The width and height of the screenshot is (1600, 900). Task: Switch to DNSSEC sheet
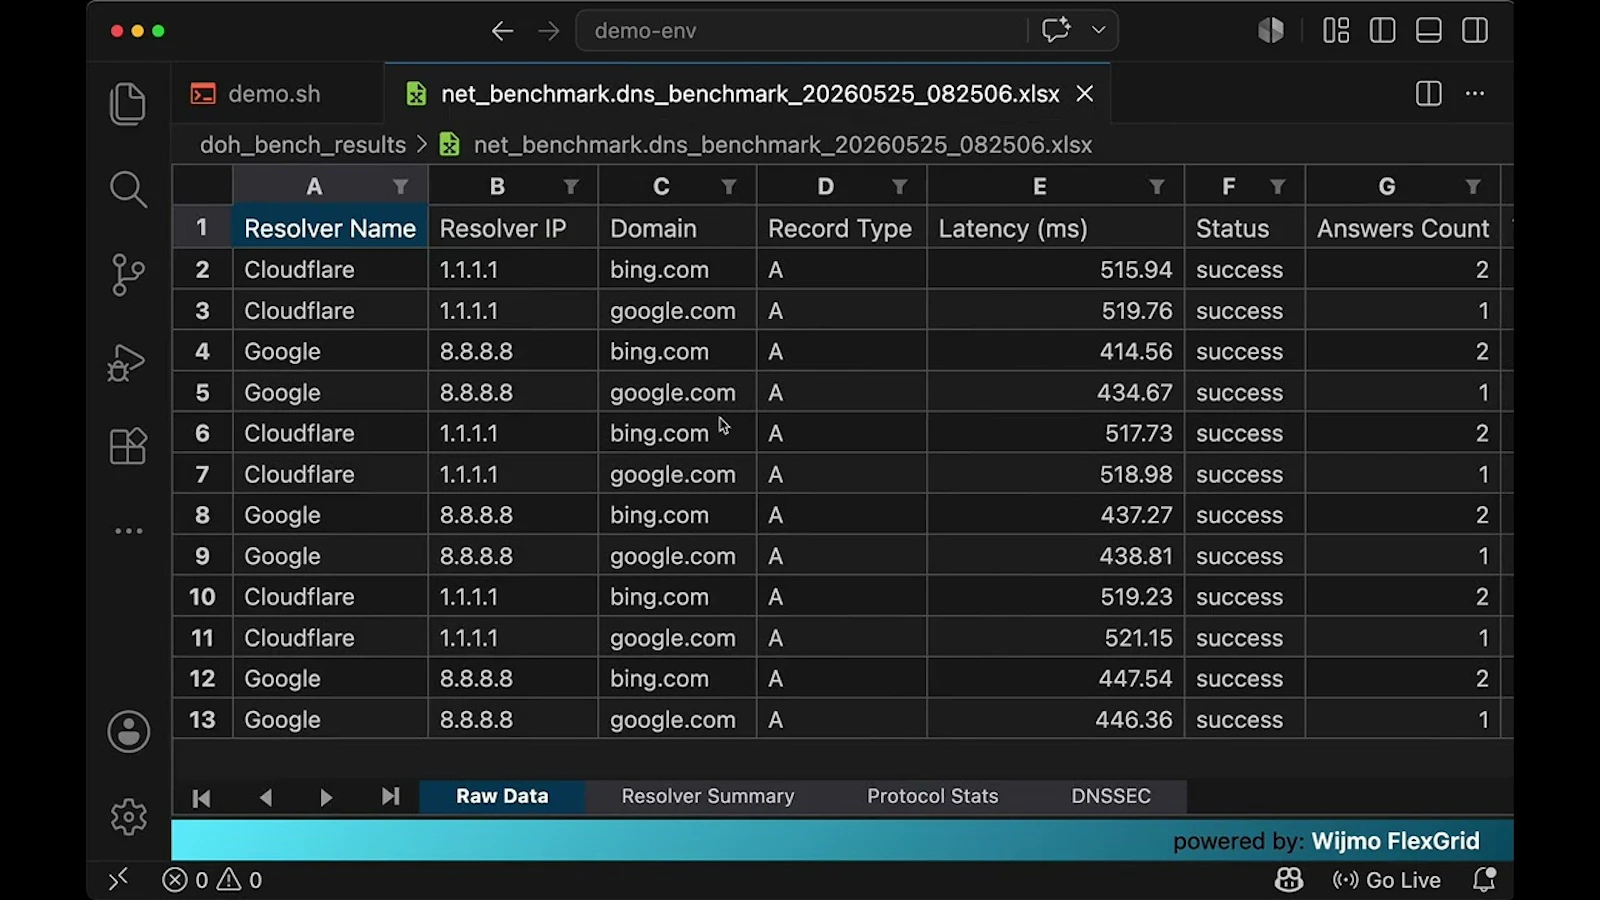coord(1111,796)
